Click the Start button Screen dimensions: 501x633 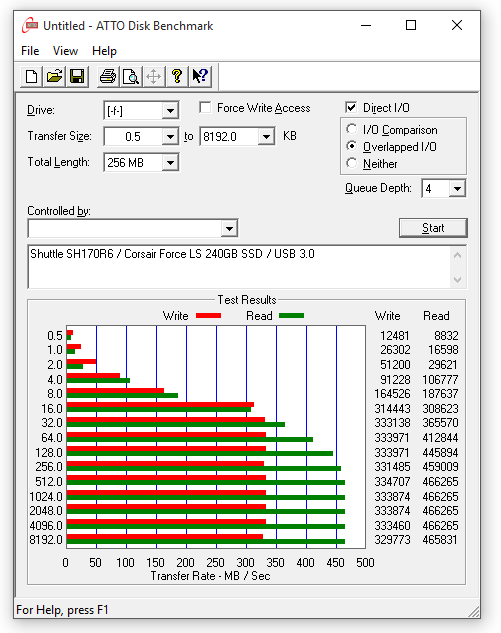433,228
